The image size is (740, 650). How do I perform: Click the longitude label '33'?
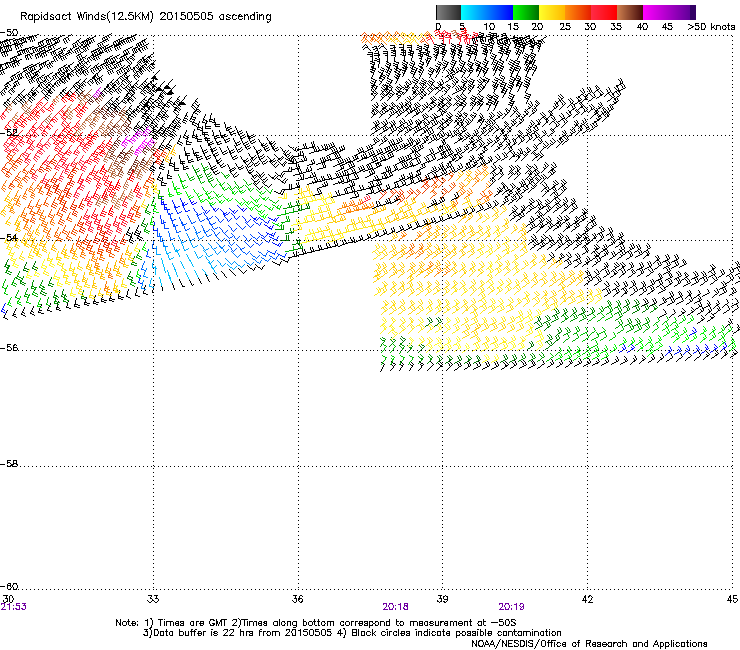(x=153, y=599)
